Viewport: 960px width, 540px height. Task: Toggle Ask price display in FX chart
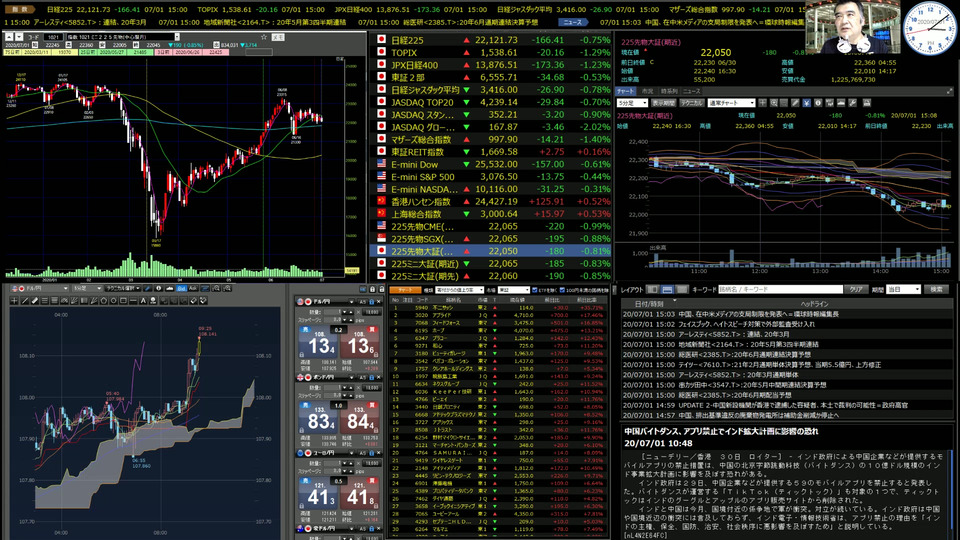point(193,288)
